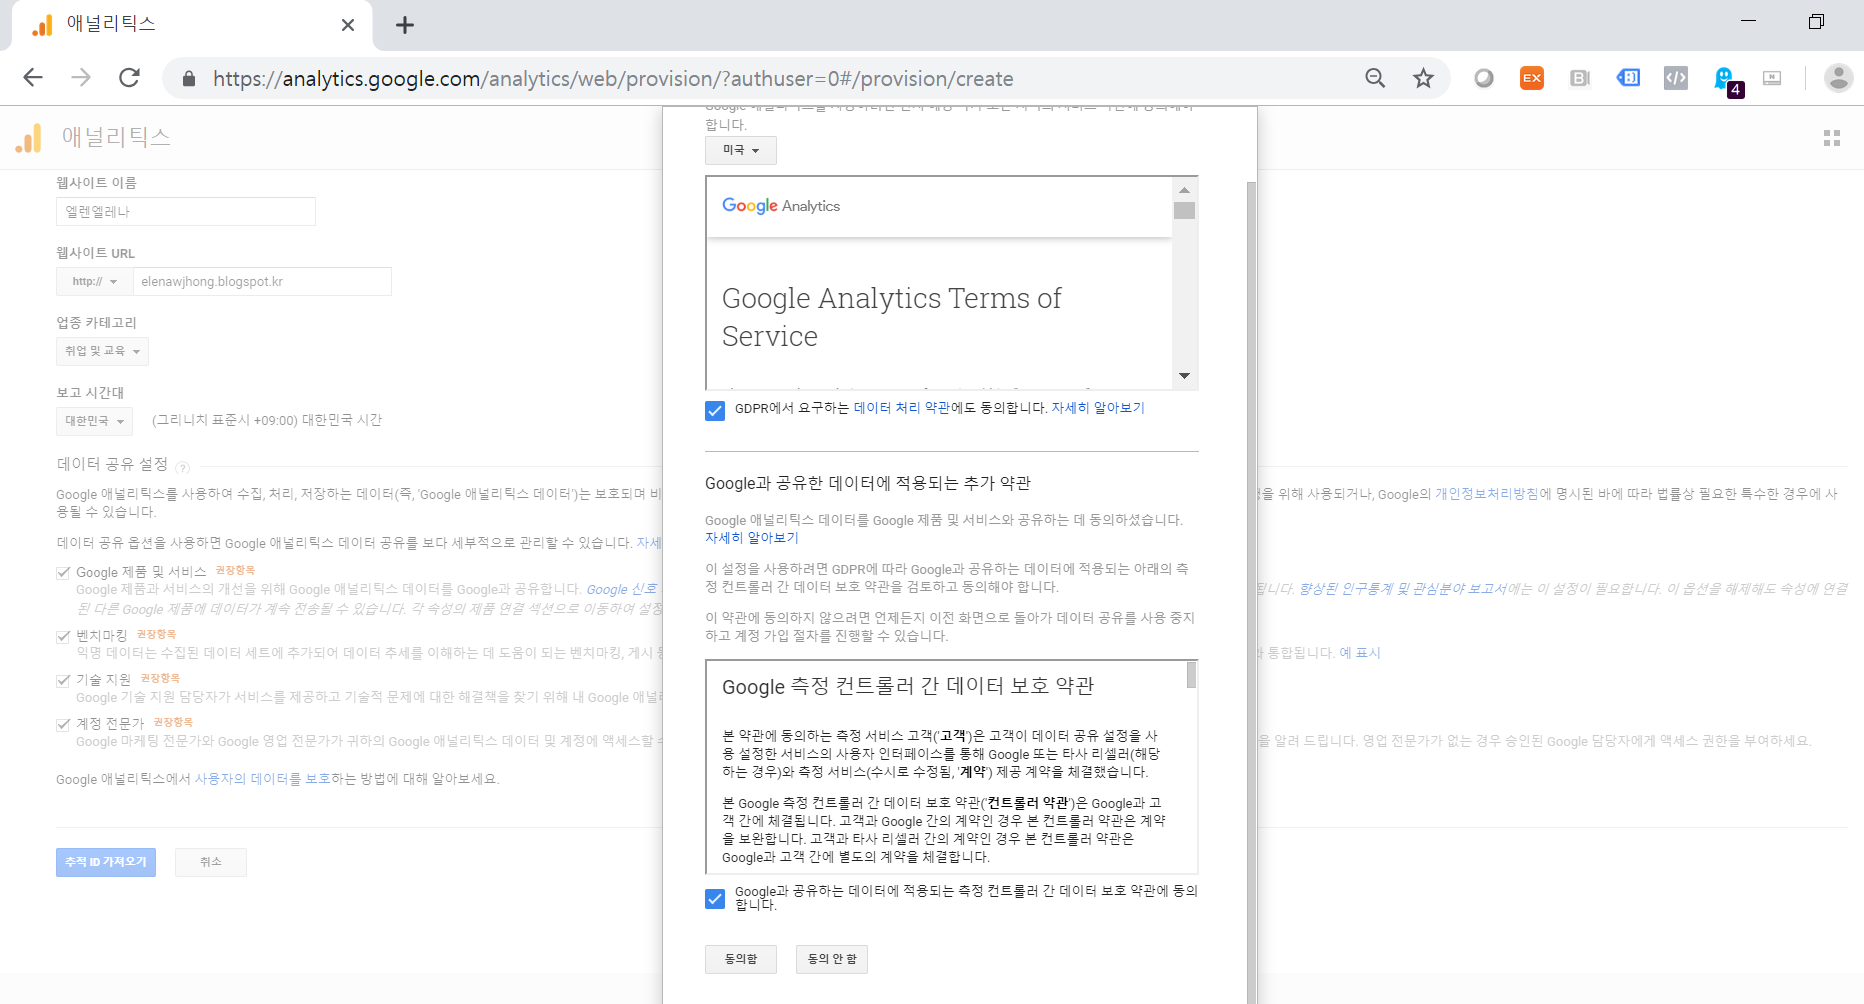1864x1004 pixels.
Task: Click the 예 표시 link
Action: click(x=1360, y=653)
